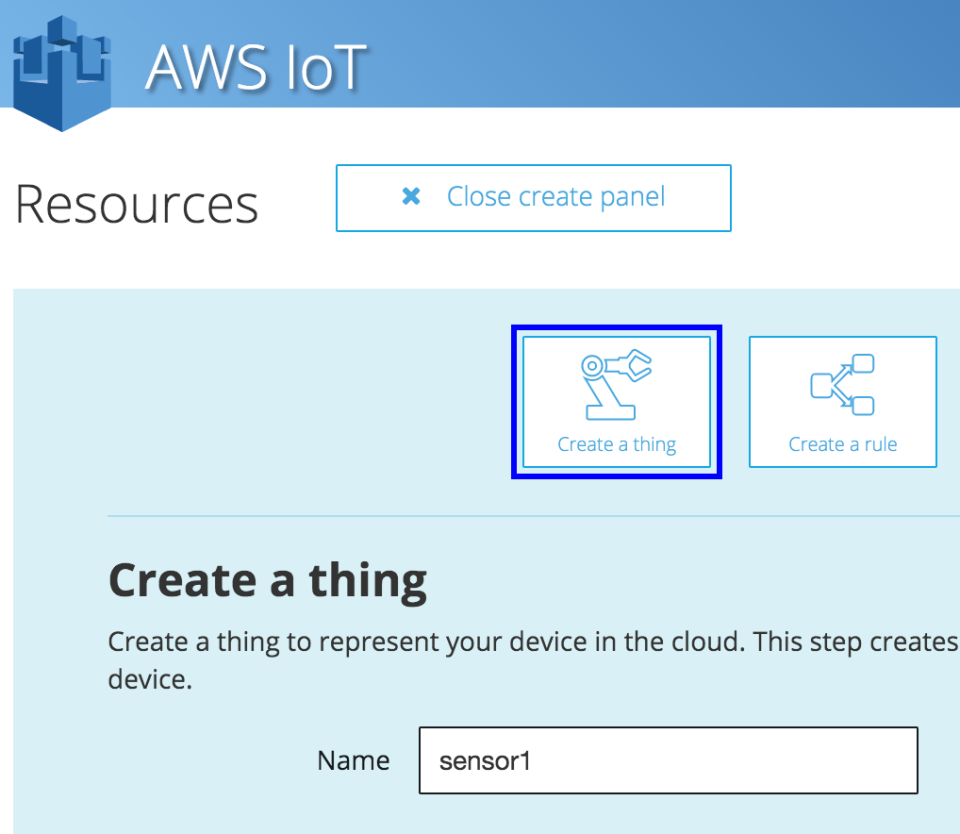
Task: Click the blue X icon in Close create panel
Action: 411,197
